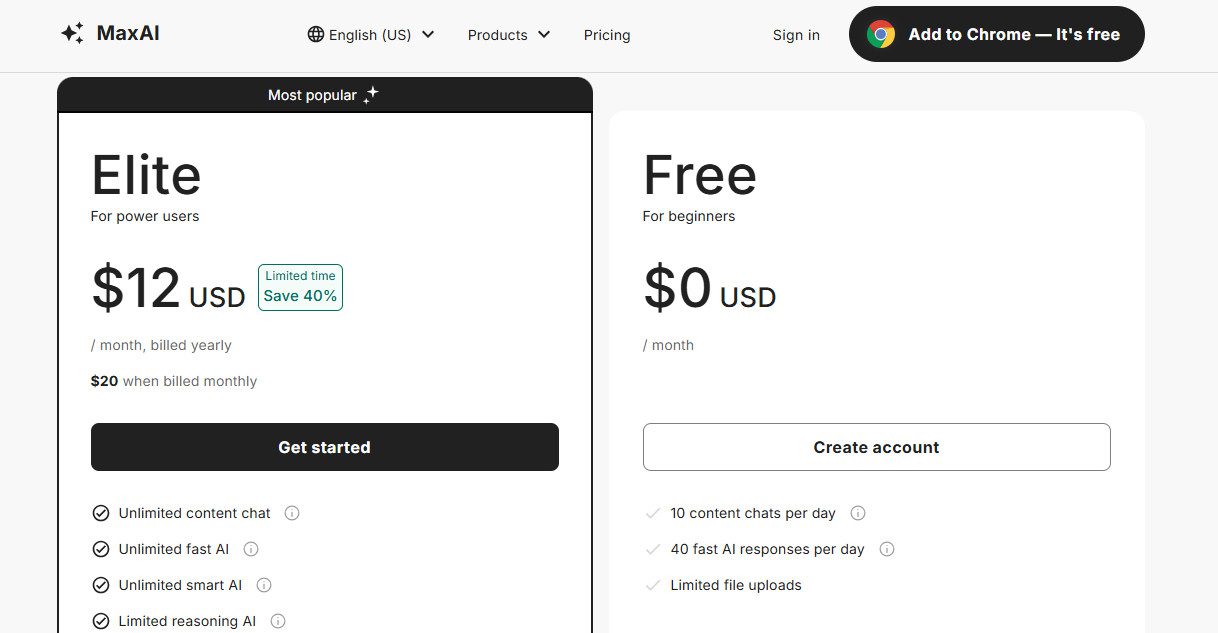Click Get started on the Elite plan
The image size is (1218, 633).
(x=324, y=447)
